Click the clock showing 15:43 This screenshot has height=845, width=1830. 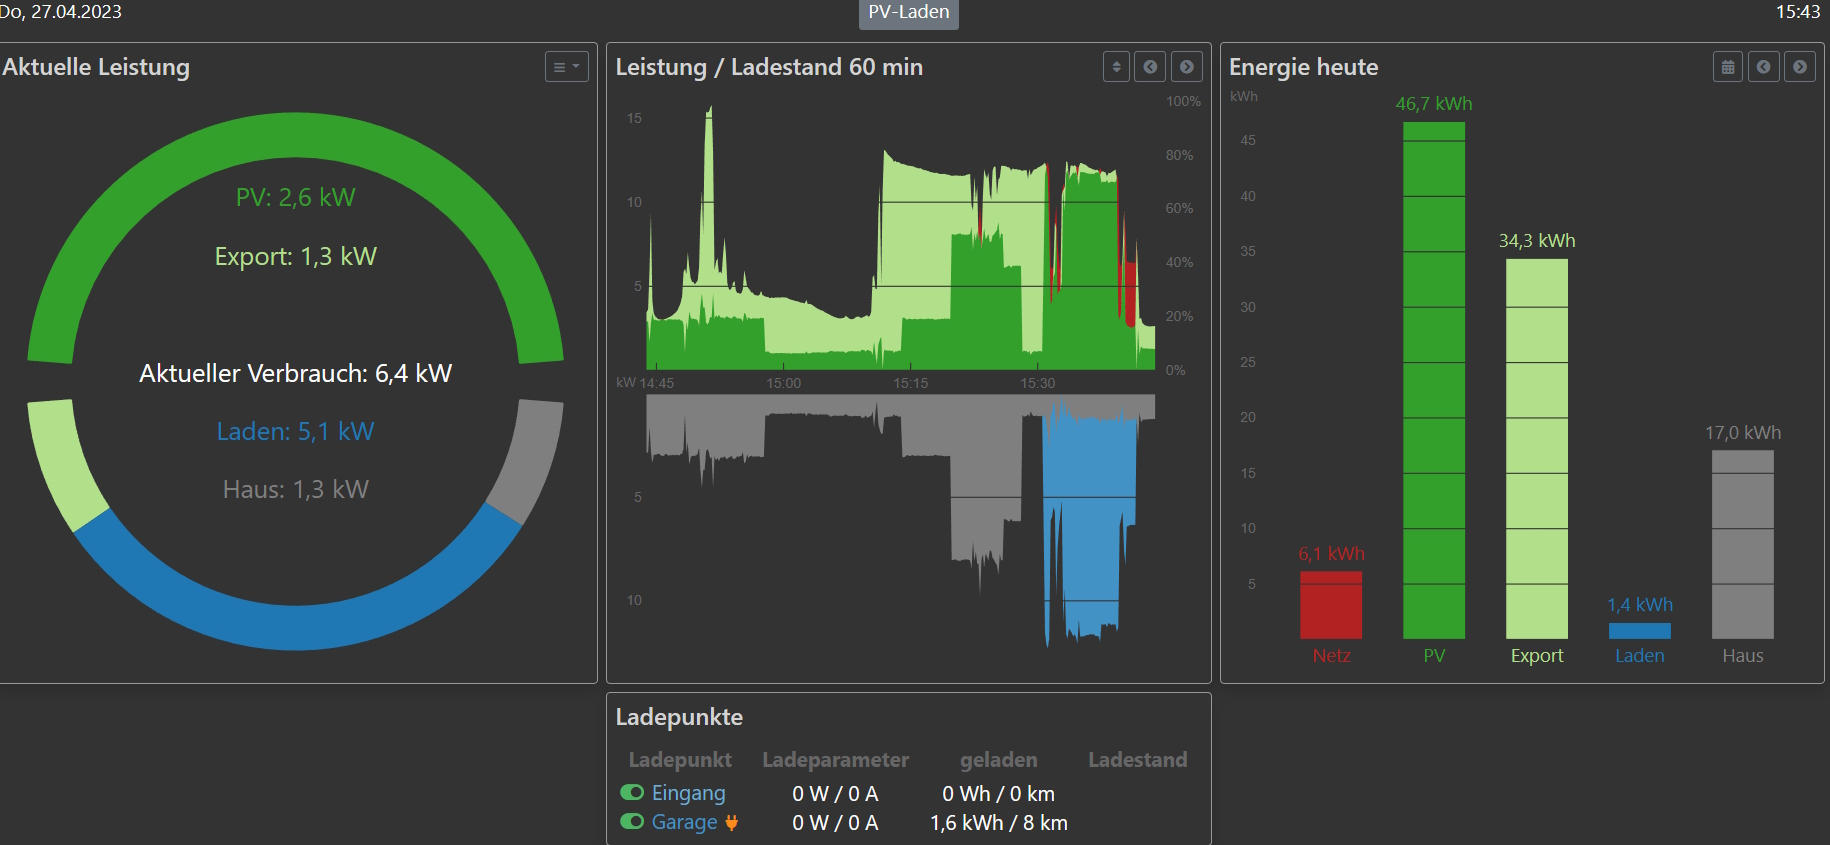click(1798, 12)
